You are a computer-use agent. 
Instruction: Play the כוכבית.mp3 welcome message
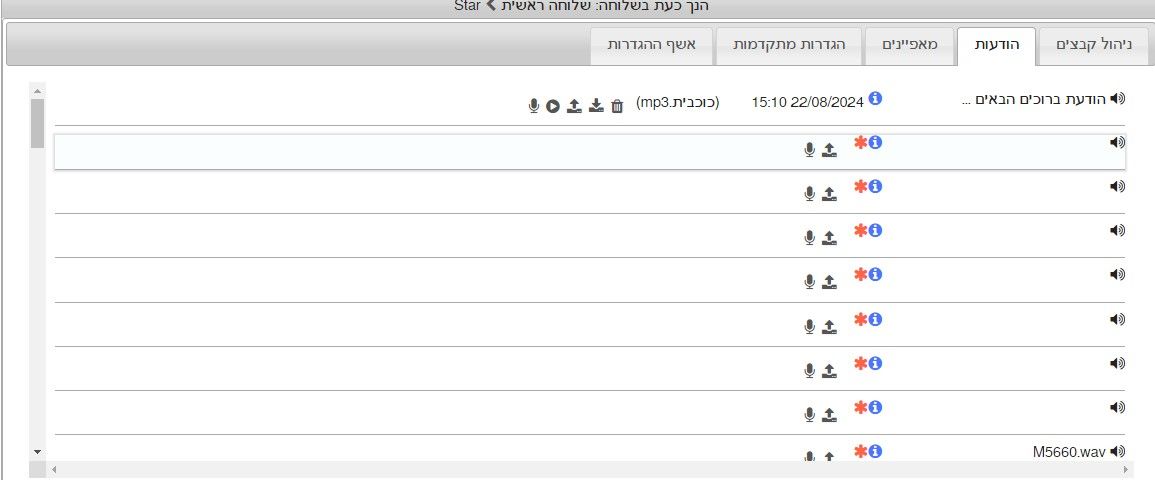553,105
